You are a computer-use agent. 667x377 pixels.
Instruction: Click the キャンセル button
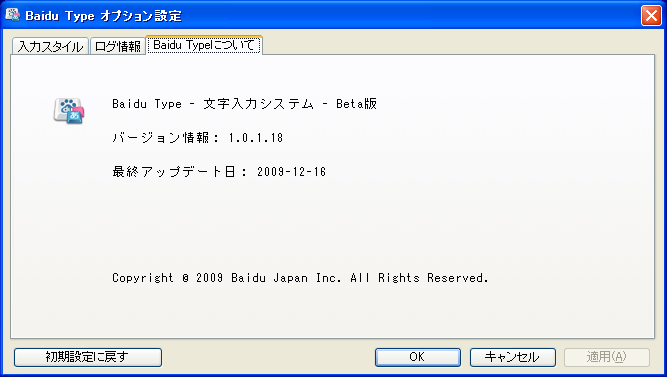(513, 357)
